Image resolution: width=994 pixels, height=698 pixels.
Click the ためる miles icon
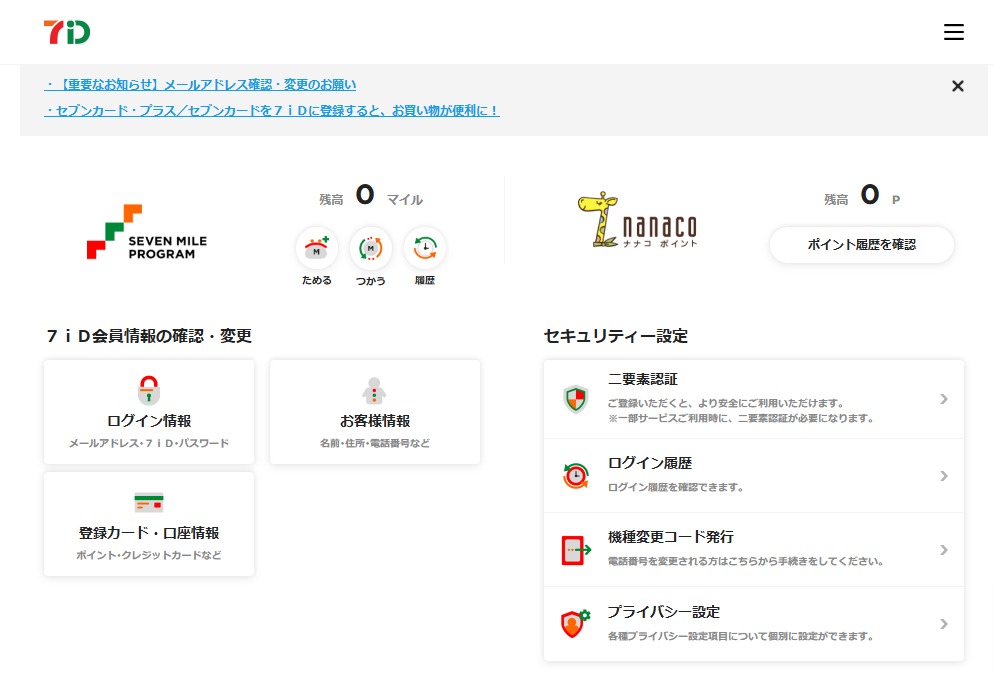click(317, 248)
